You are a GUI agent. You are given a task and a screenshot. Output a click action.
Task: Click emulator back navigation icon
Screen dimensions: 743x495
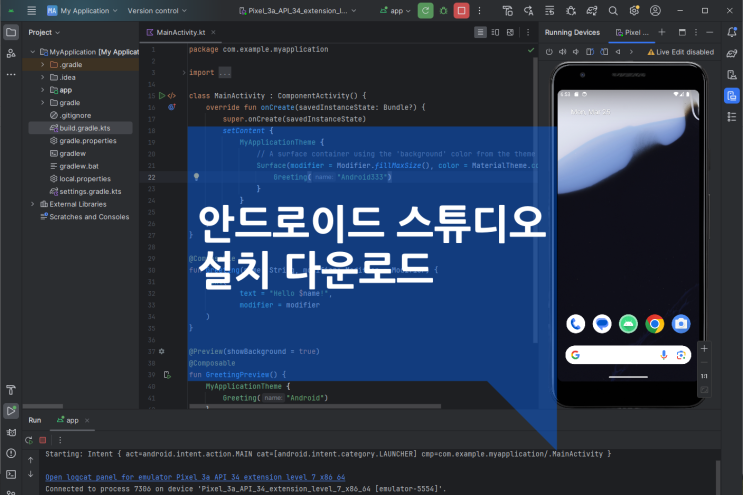point(618,52)
